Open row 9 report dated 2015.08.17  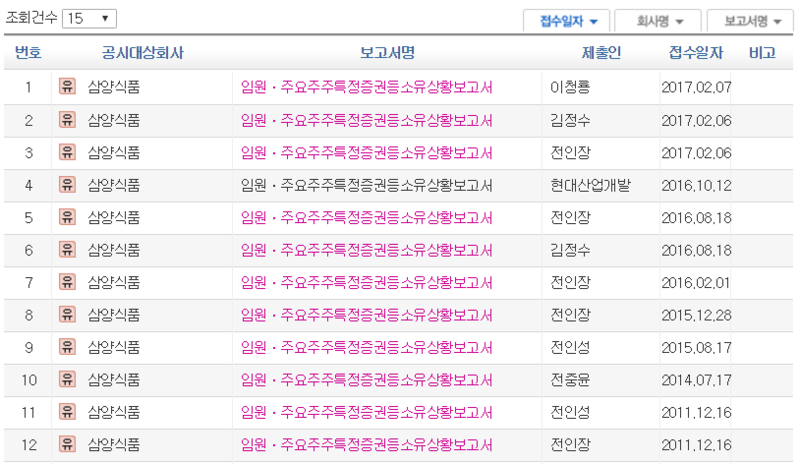(366, 348)
